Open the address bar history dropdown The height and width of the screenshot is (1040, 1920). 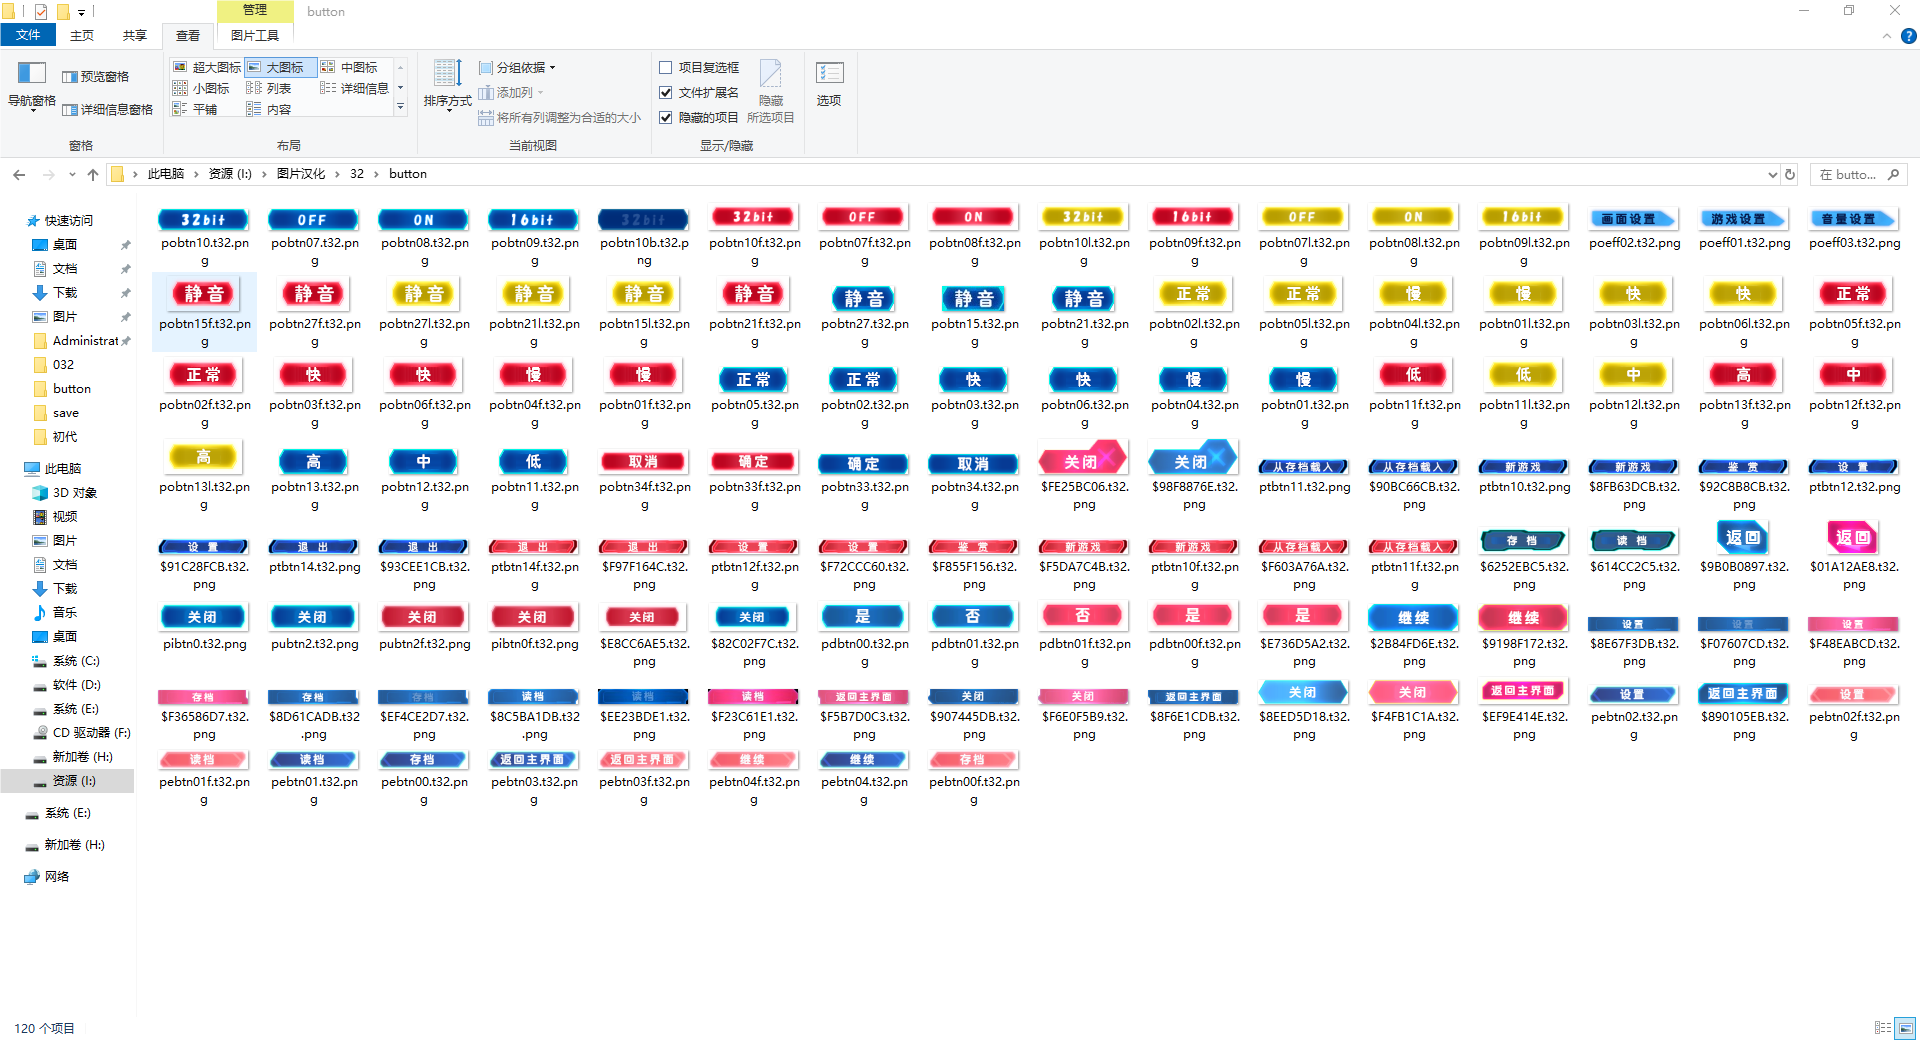click(x=1772, y=174)
